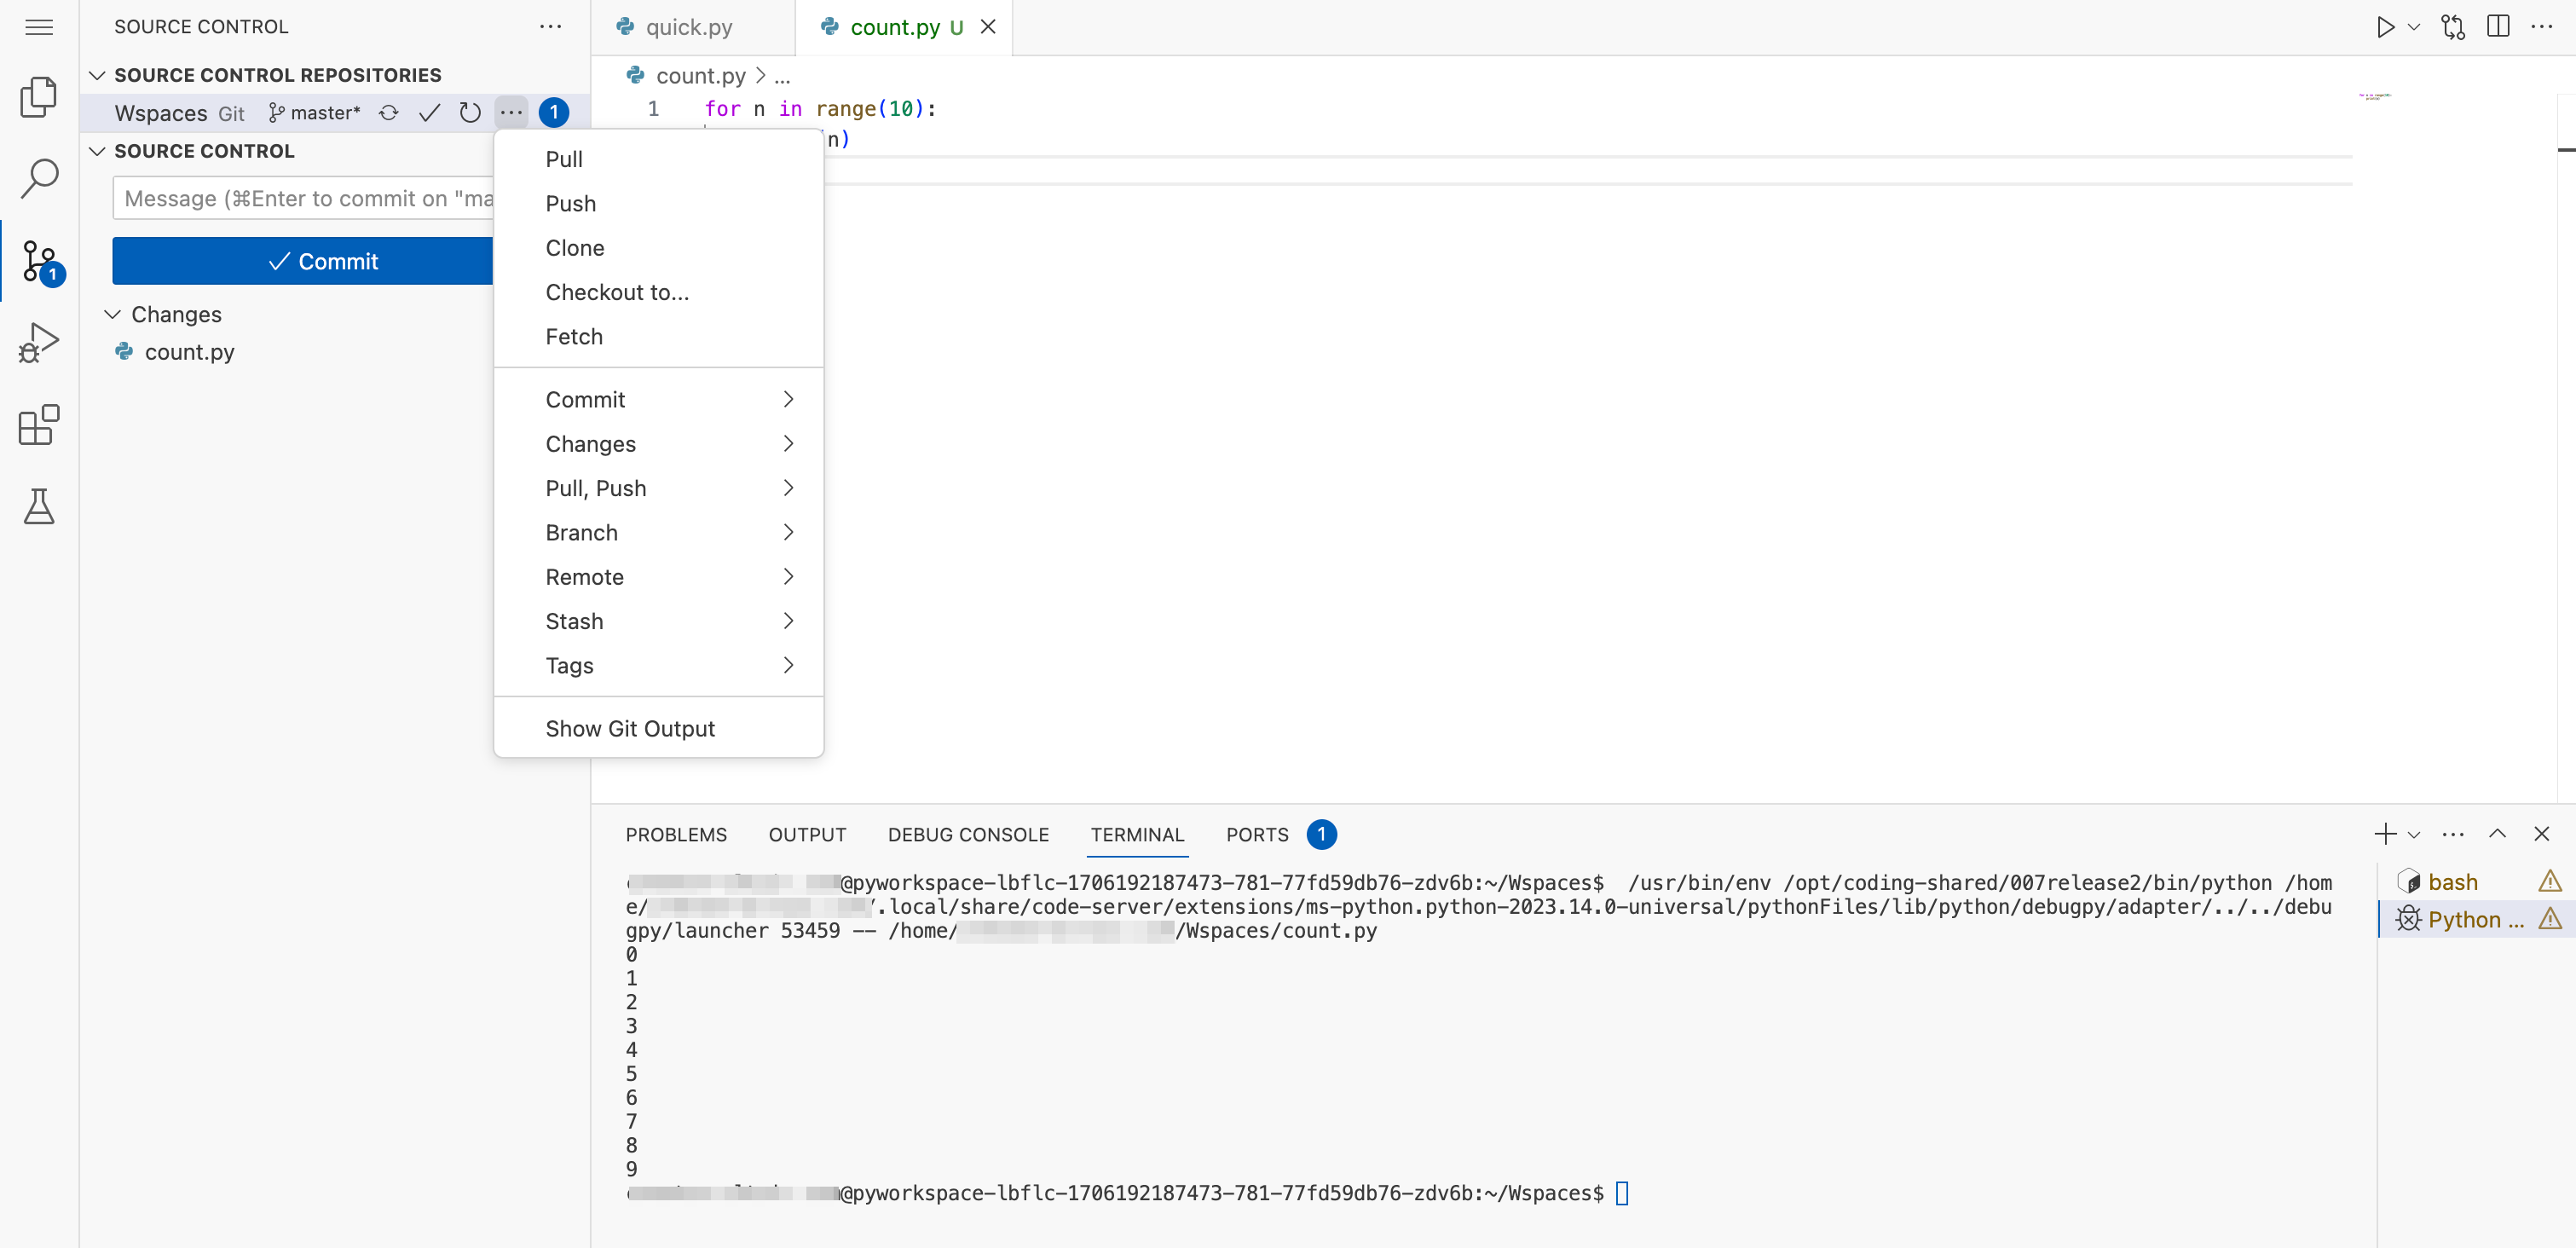Collapse the Source Control section
The height and width of the screenshot is (1248, 2576).
(97, 151)
